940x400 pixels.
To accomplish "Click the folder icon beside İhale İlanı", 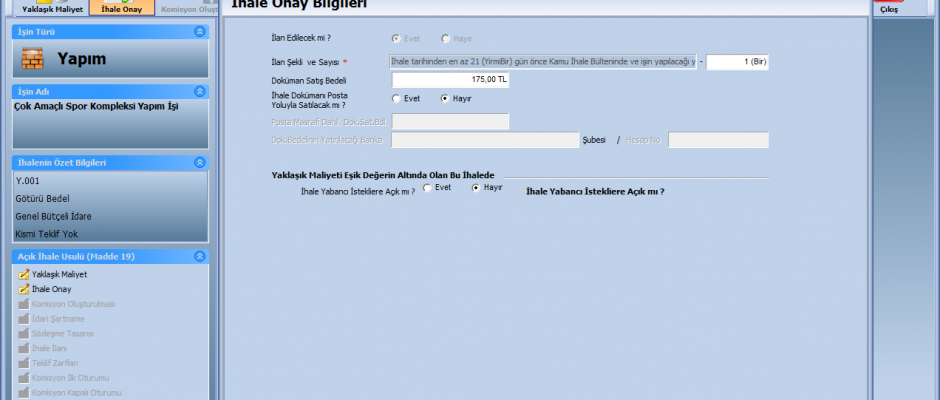I will 24,348.
